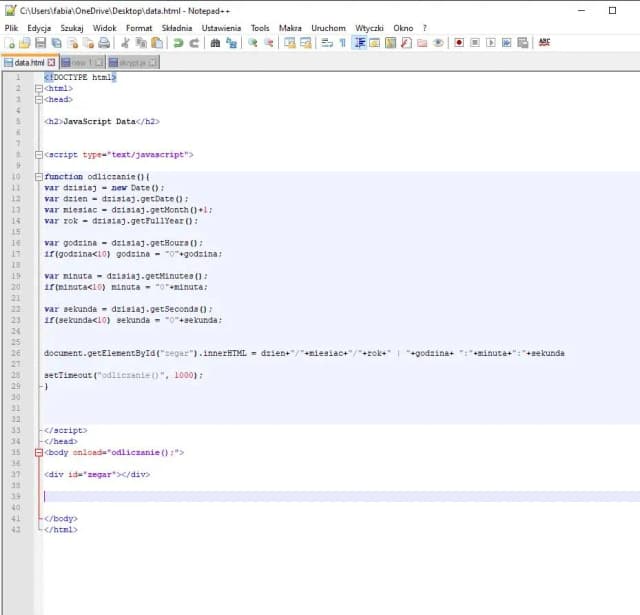Click the ABC spell check icon
The width and height of the screenshot is (640, 615).
pyautogui.click(x=544, y=42)
